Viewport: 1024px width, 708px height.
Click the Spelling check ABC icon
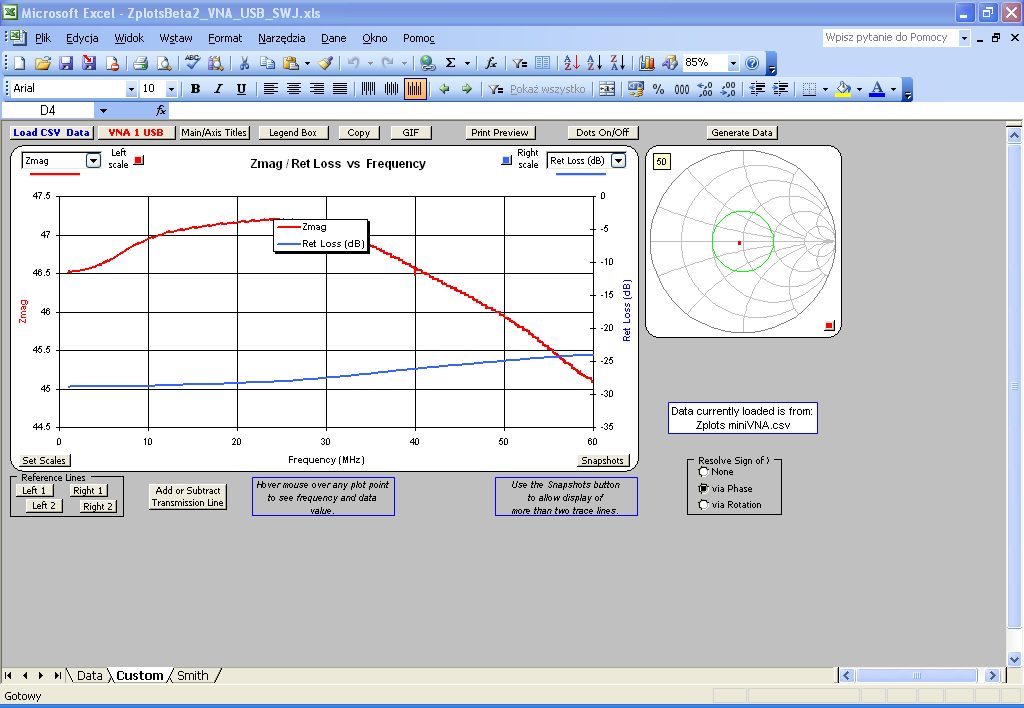193,63
